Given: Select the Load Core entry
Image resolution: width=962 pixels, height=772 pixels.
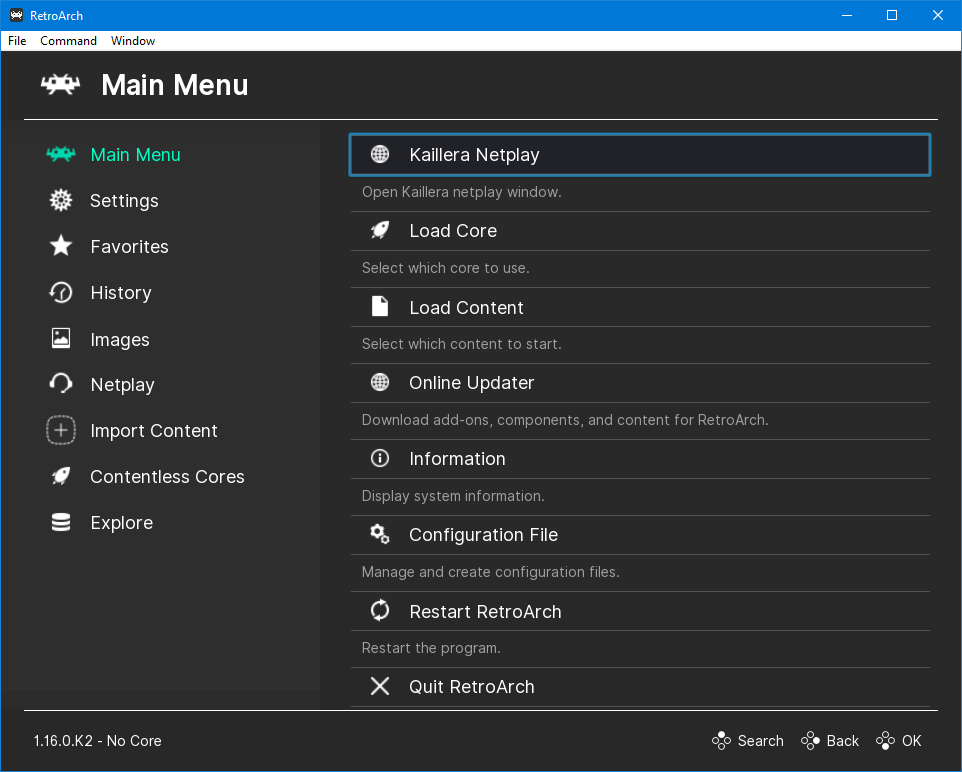Looking at the screenshot, I should click(640, 231).
